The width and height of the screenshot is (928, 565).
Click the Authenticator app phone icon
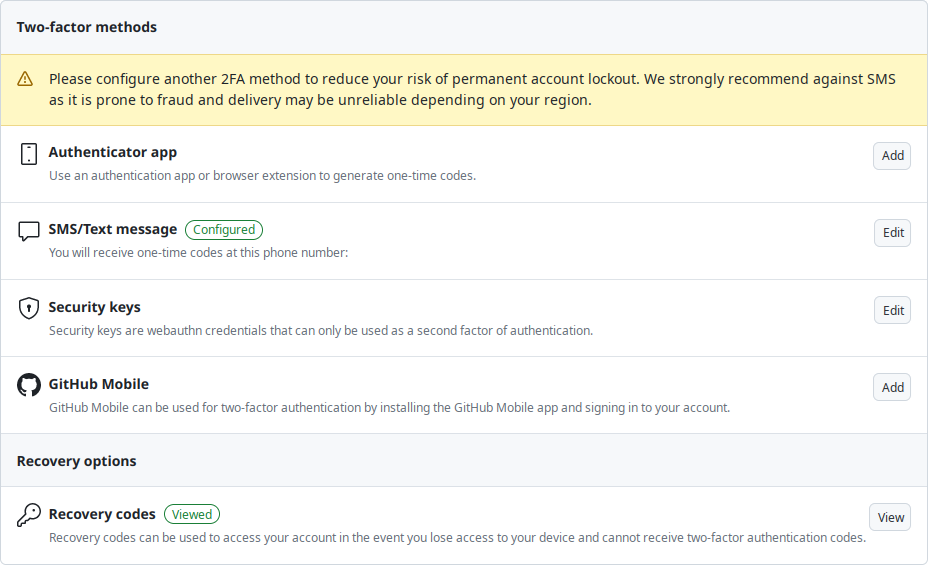(28, 154)
